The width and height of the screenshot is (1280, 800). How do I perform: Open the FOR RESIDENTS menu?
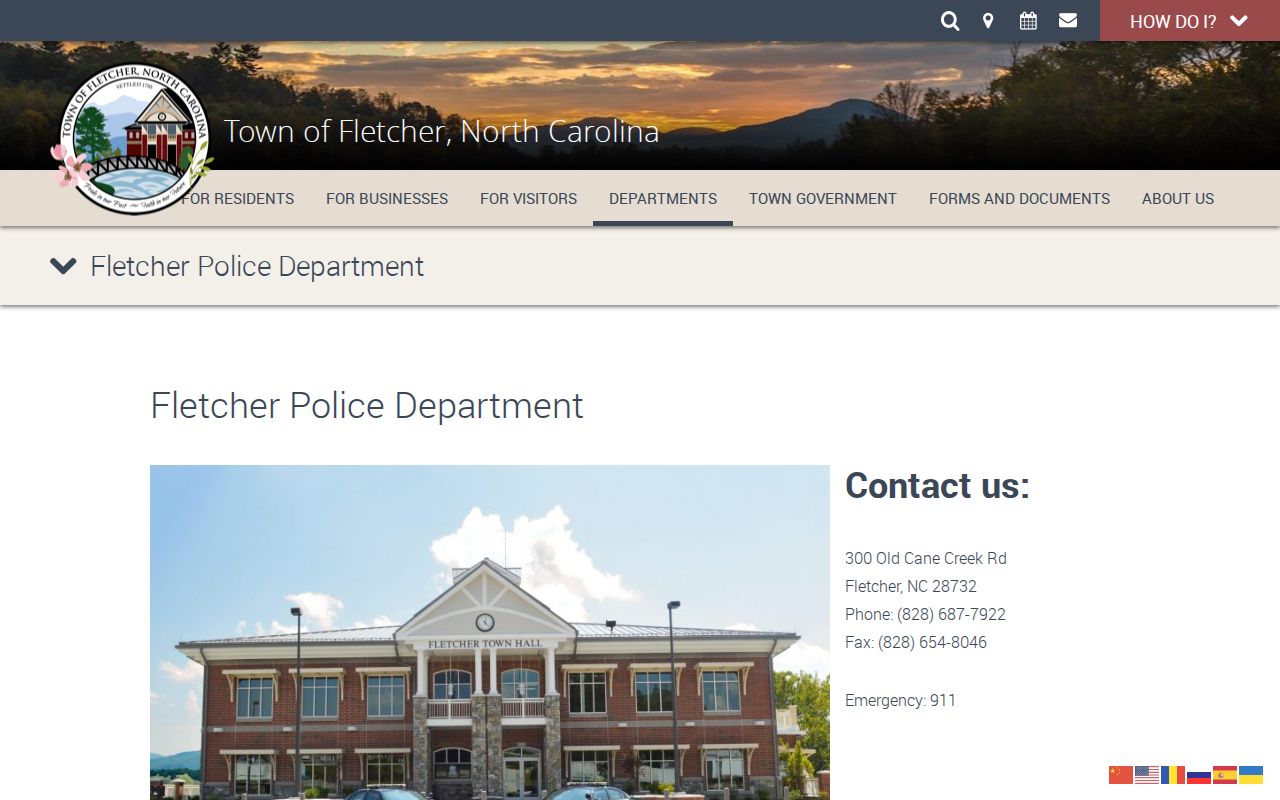point(238,198)
